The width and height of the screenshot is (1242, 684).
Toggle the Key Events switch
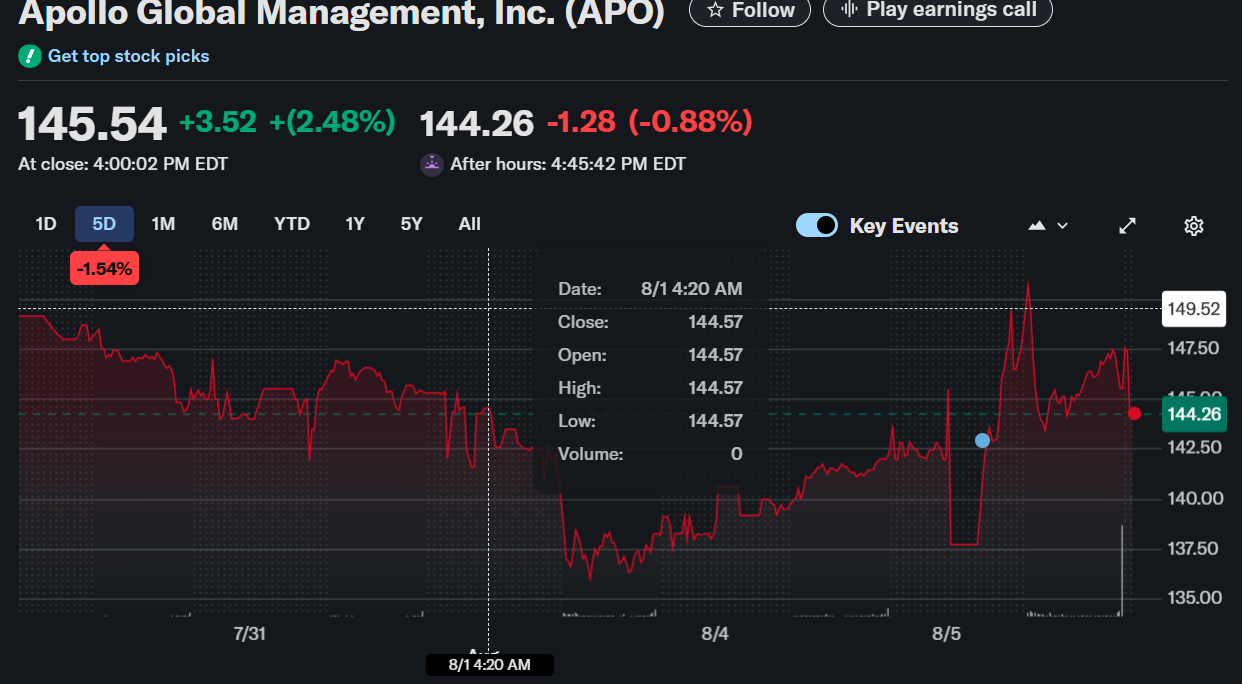[x=817, y=225]
